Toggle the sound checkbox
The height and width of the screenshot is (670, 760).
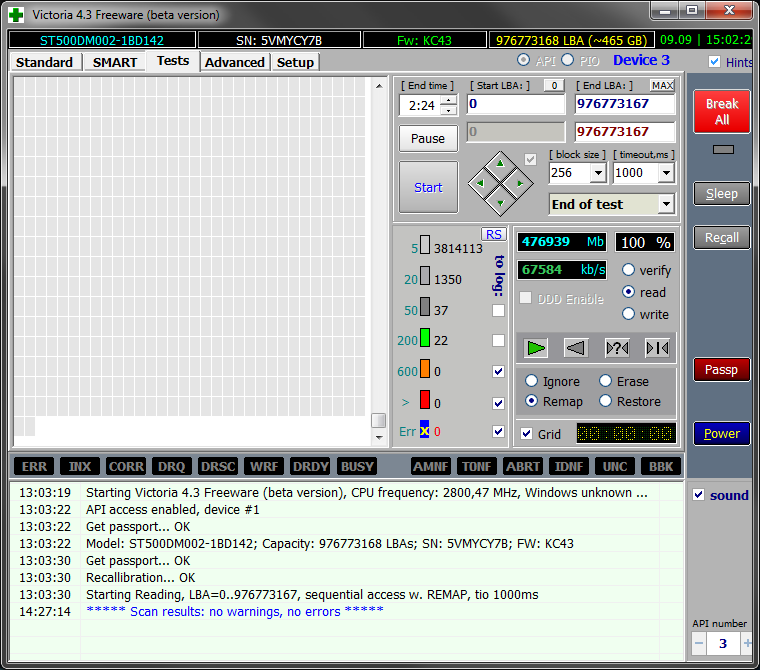(x=698, y=495)
